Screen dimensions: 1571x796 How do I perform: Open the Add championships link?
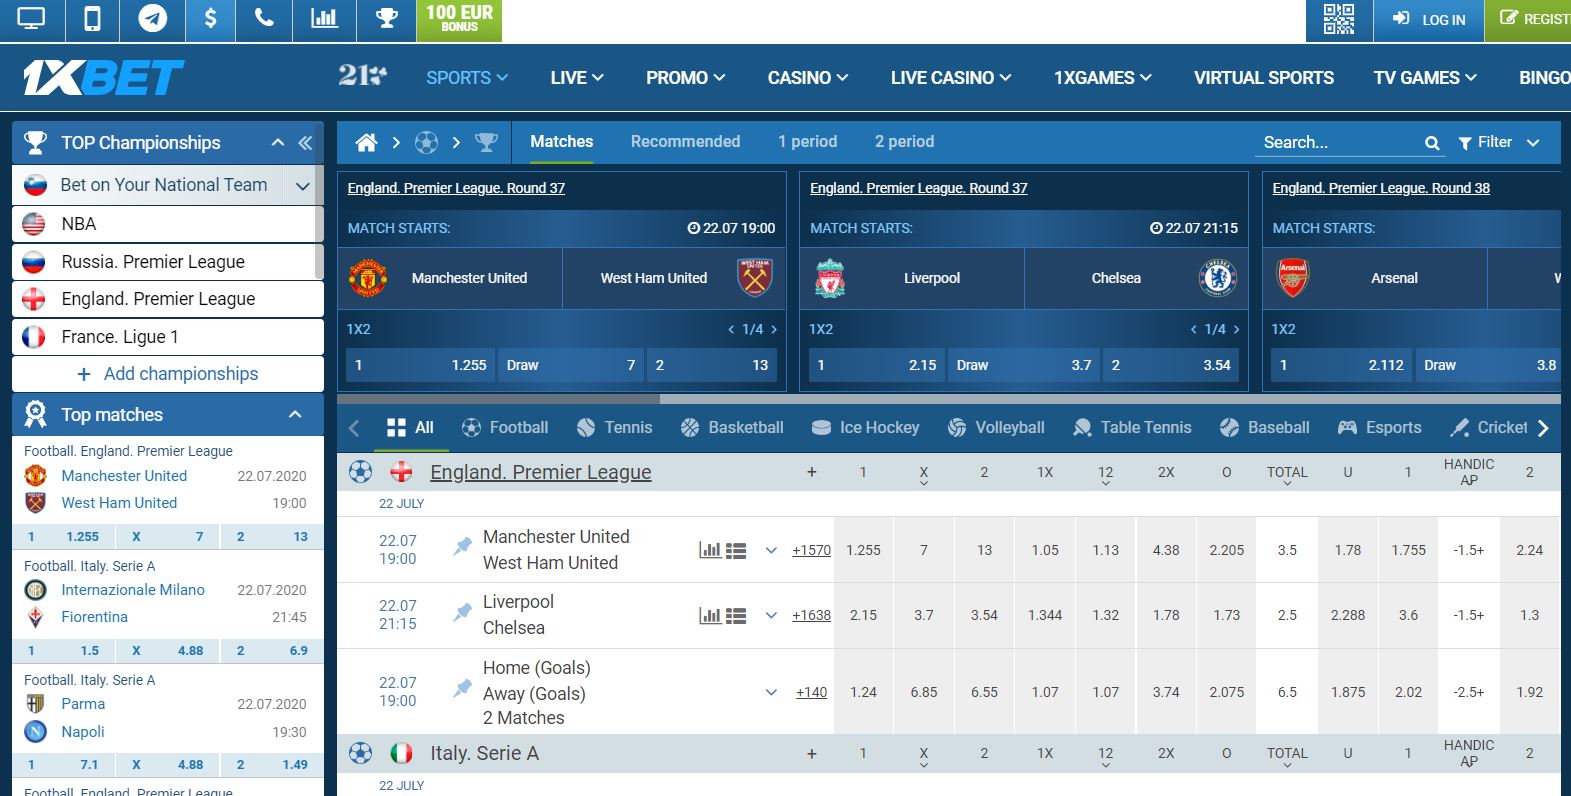[x=168, y=374]
